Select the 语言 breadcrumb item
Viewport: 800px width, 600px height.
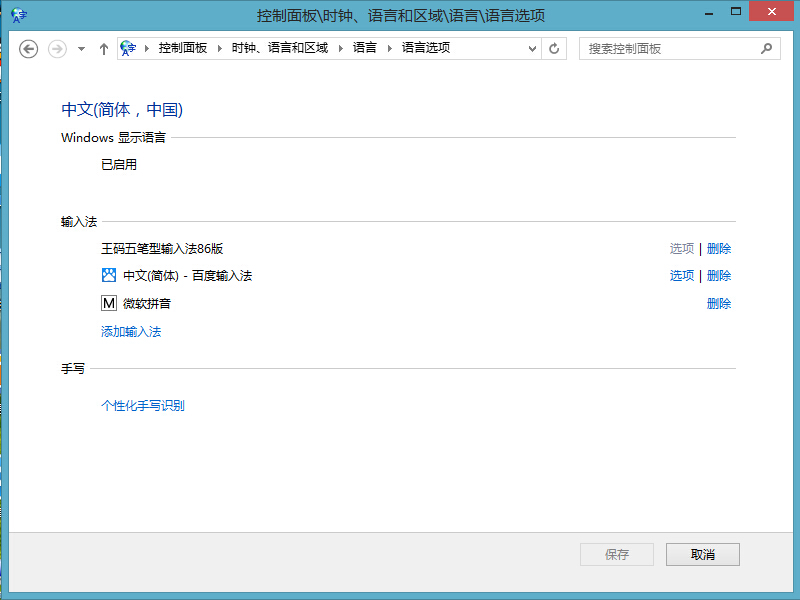click(x=365, y=48)
